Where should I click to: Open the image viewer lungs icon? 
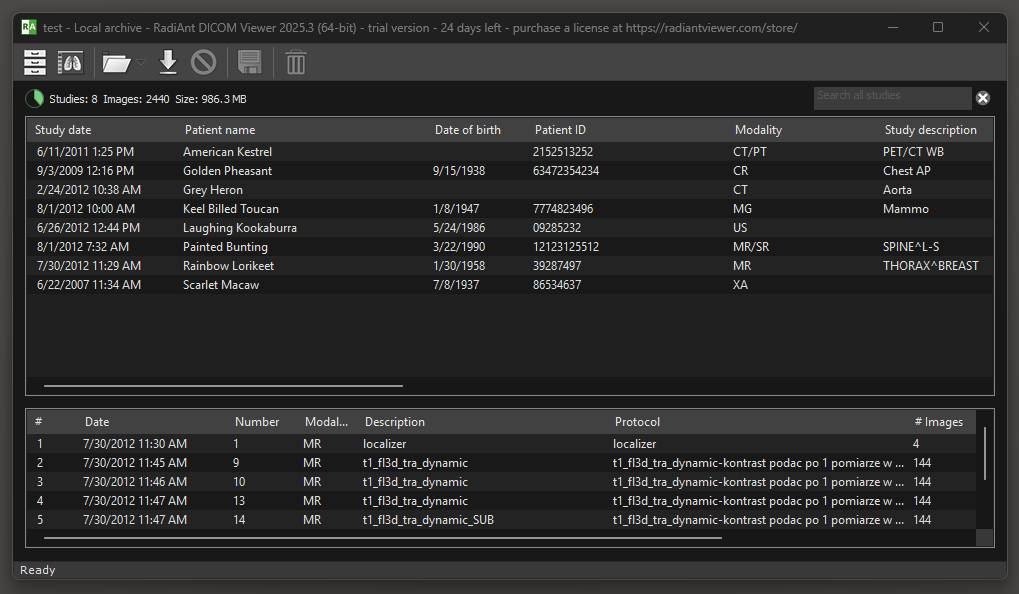[70, 63]
